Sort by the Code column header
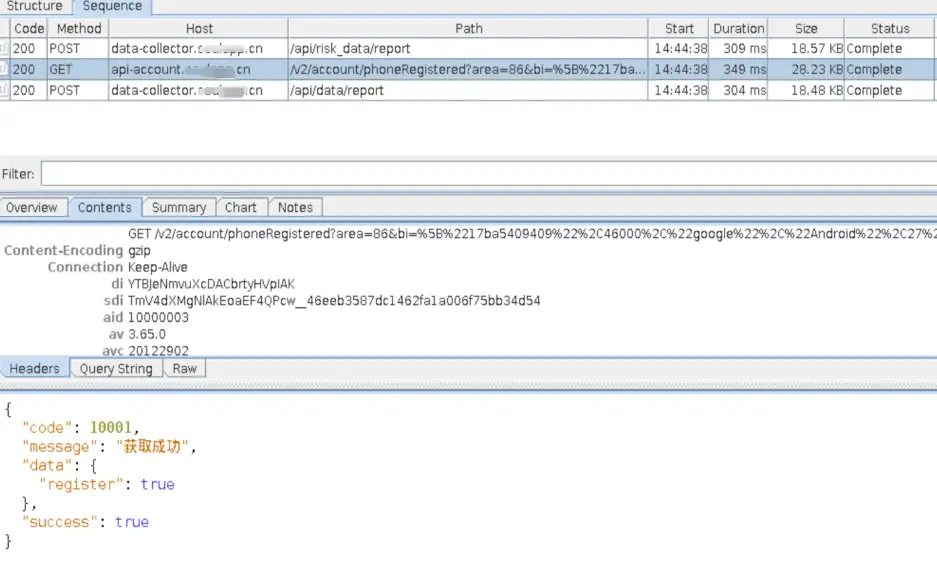This screenshot has width=937, height=561. click(29, 28)
